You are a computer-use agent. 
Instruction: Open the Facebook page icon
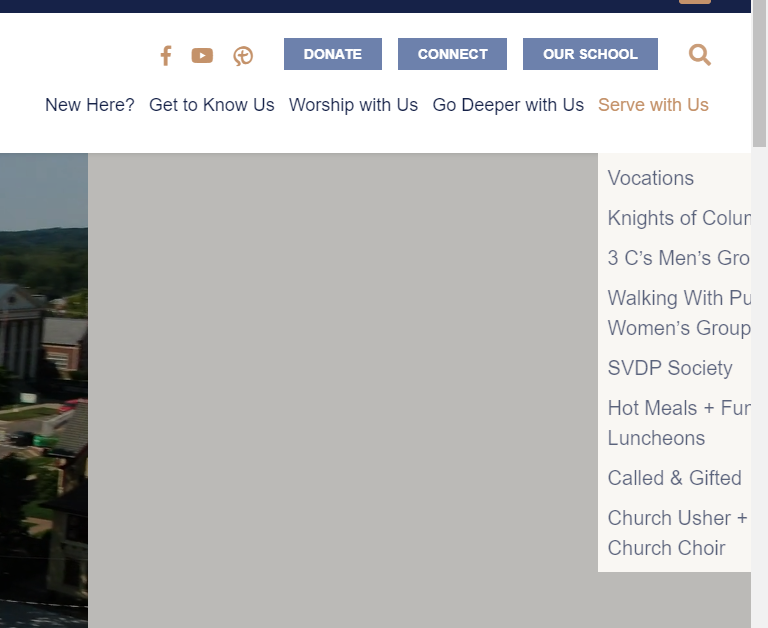166,55
